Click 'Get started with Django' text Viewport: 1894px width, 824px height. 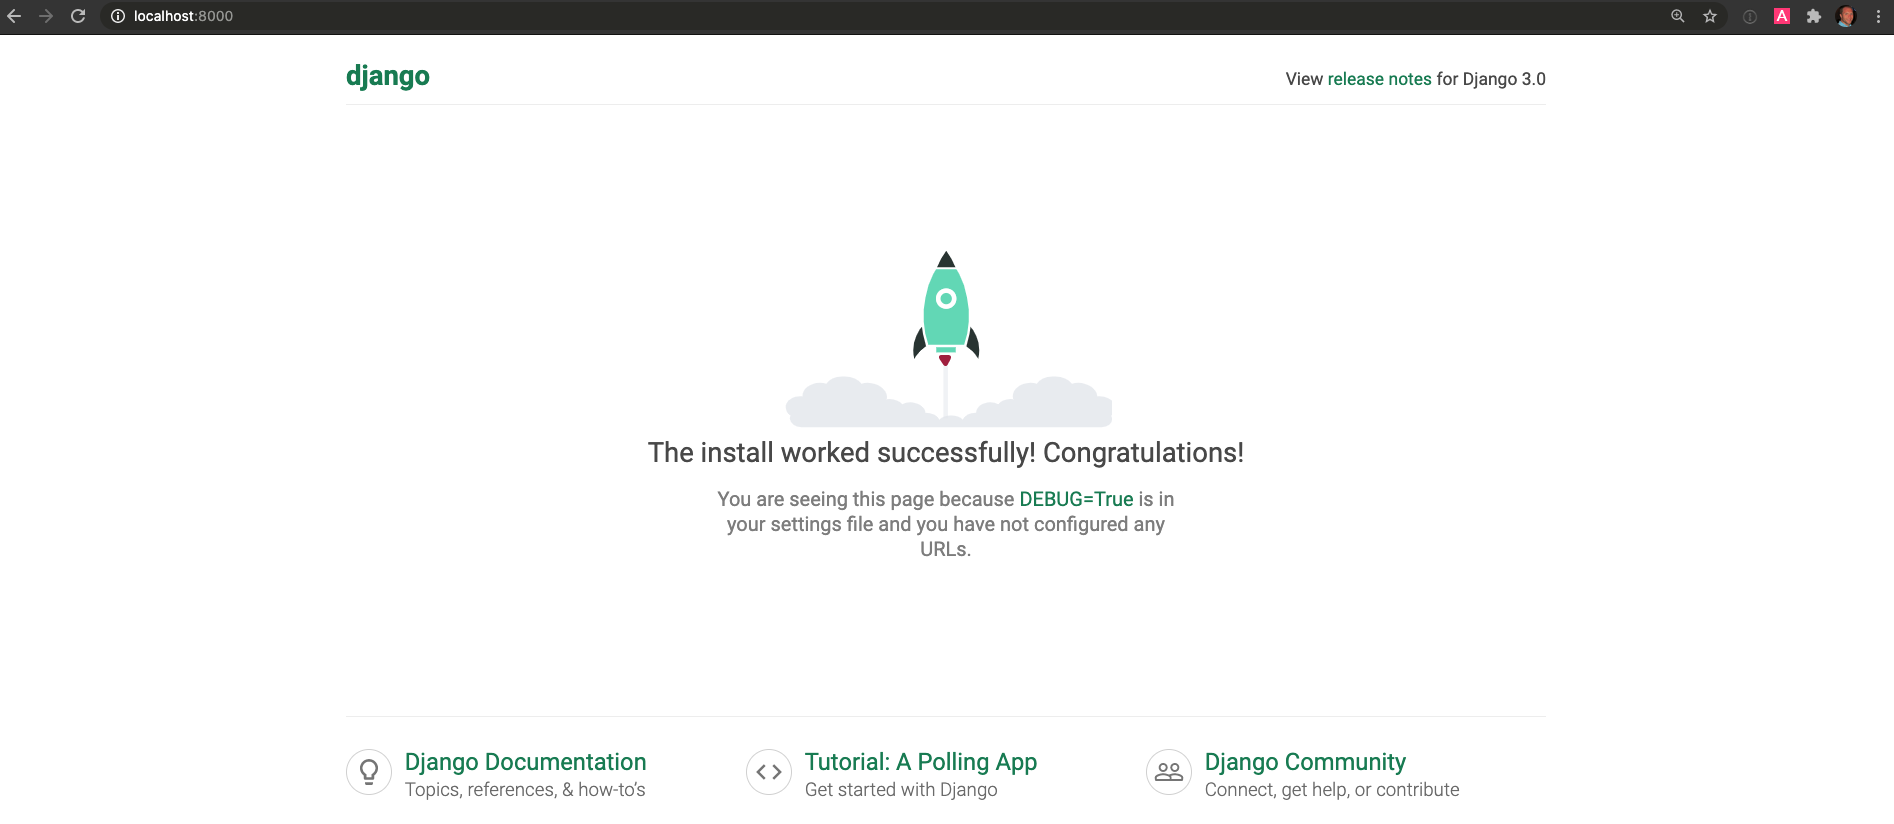(x=901, y=790)
